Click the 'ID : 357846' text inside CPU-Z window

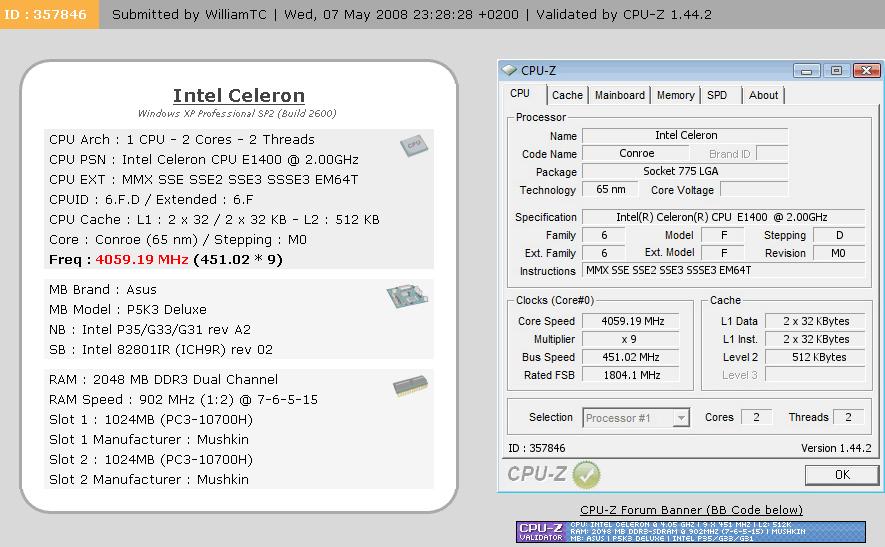click(537, 448)
